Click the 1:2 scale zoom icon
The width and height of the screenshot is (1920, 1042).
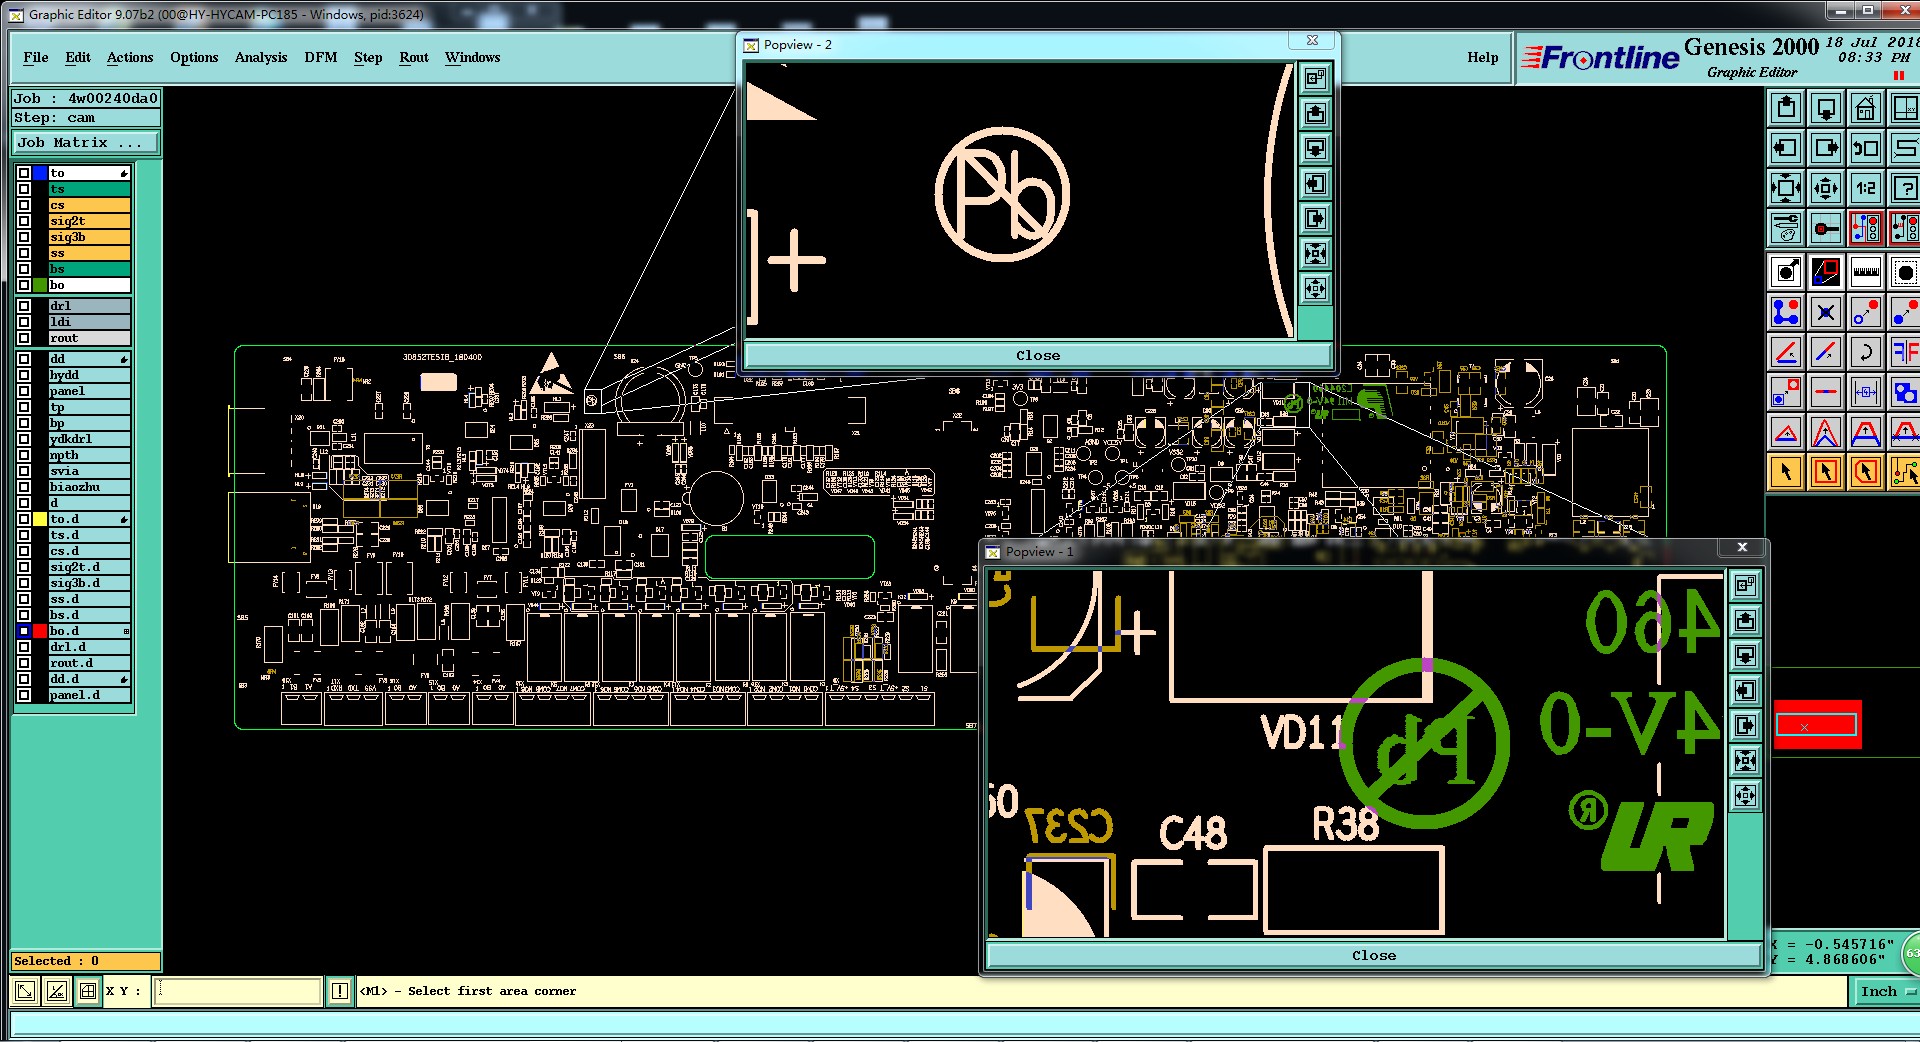point(1866,188)
